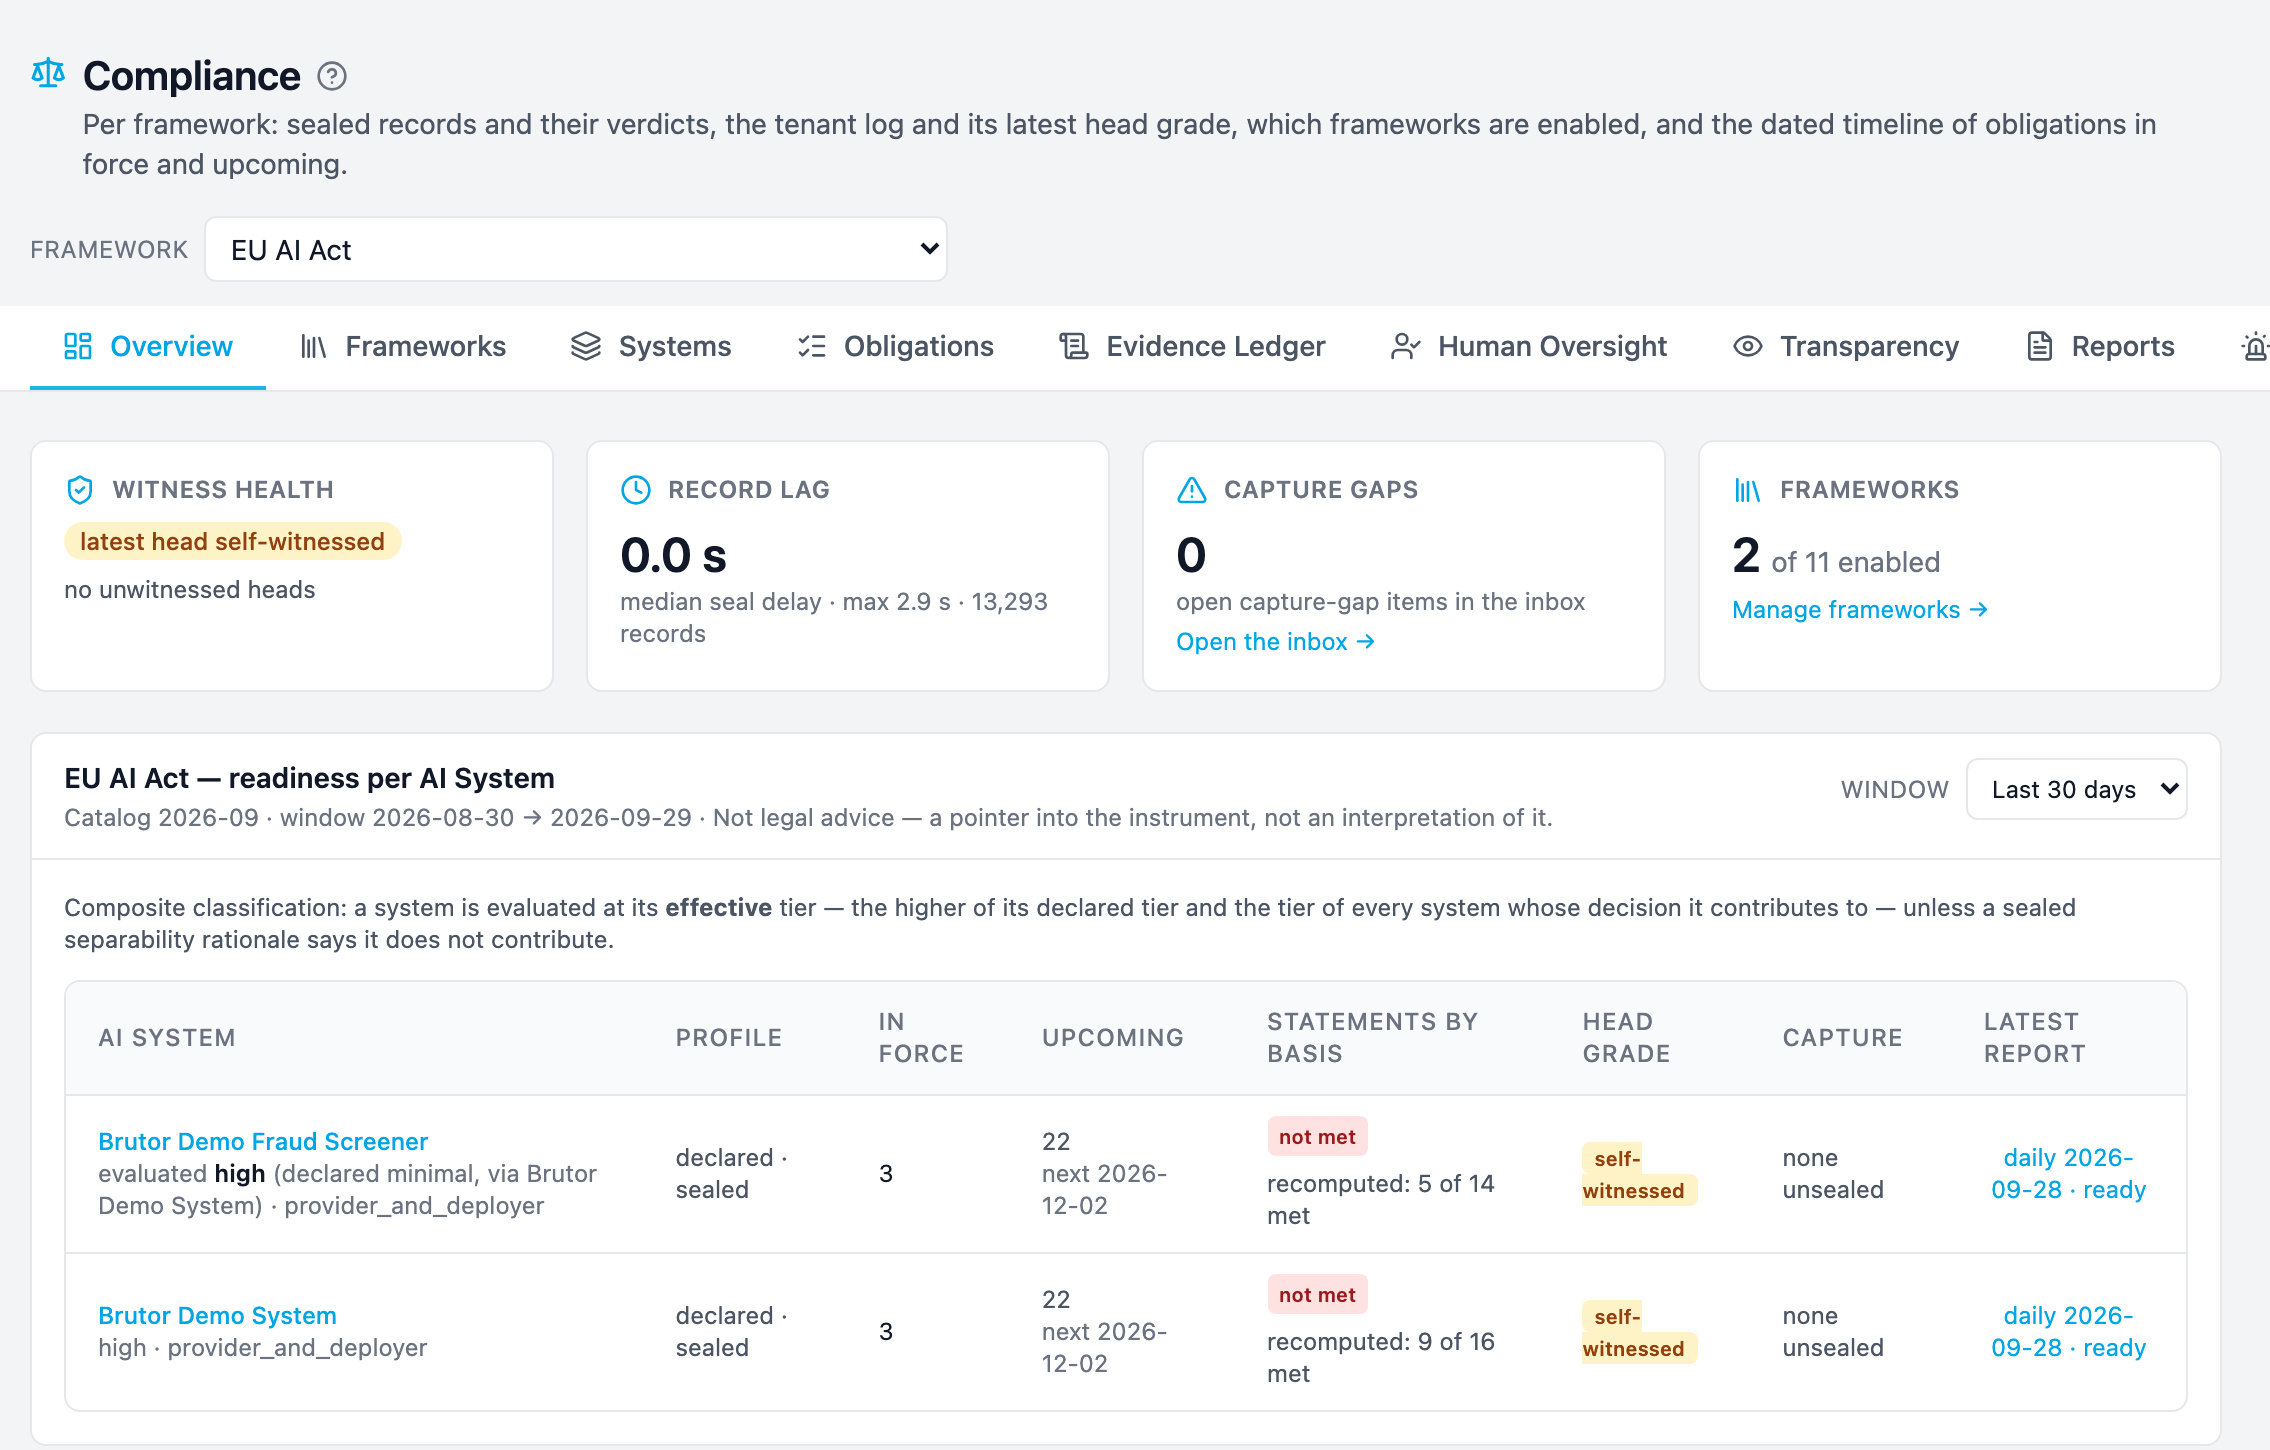Image resolution: width=2270 pixels, height=1450 pixels.
Task: Follow the Open the inbox link
Action: [1275, 642]
